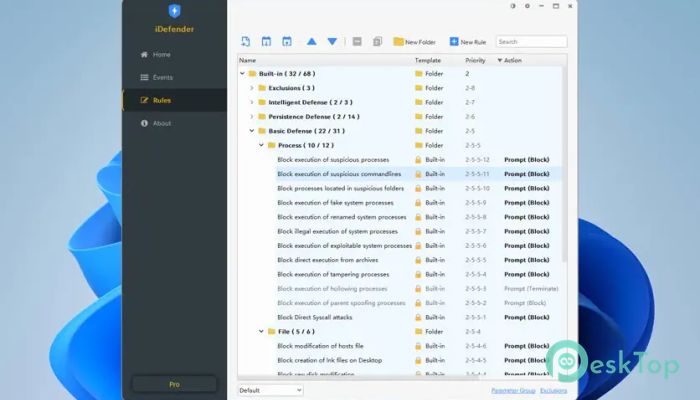Screen dimensions: 700x400
Task: Toggle the theme (half-circle) icon in title bar
Action: (x=513, y=6)
